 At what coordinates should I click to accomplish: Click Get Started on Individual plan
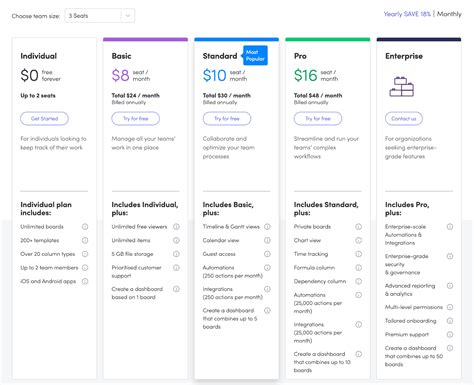(44, 118)
